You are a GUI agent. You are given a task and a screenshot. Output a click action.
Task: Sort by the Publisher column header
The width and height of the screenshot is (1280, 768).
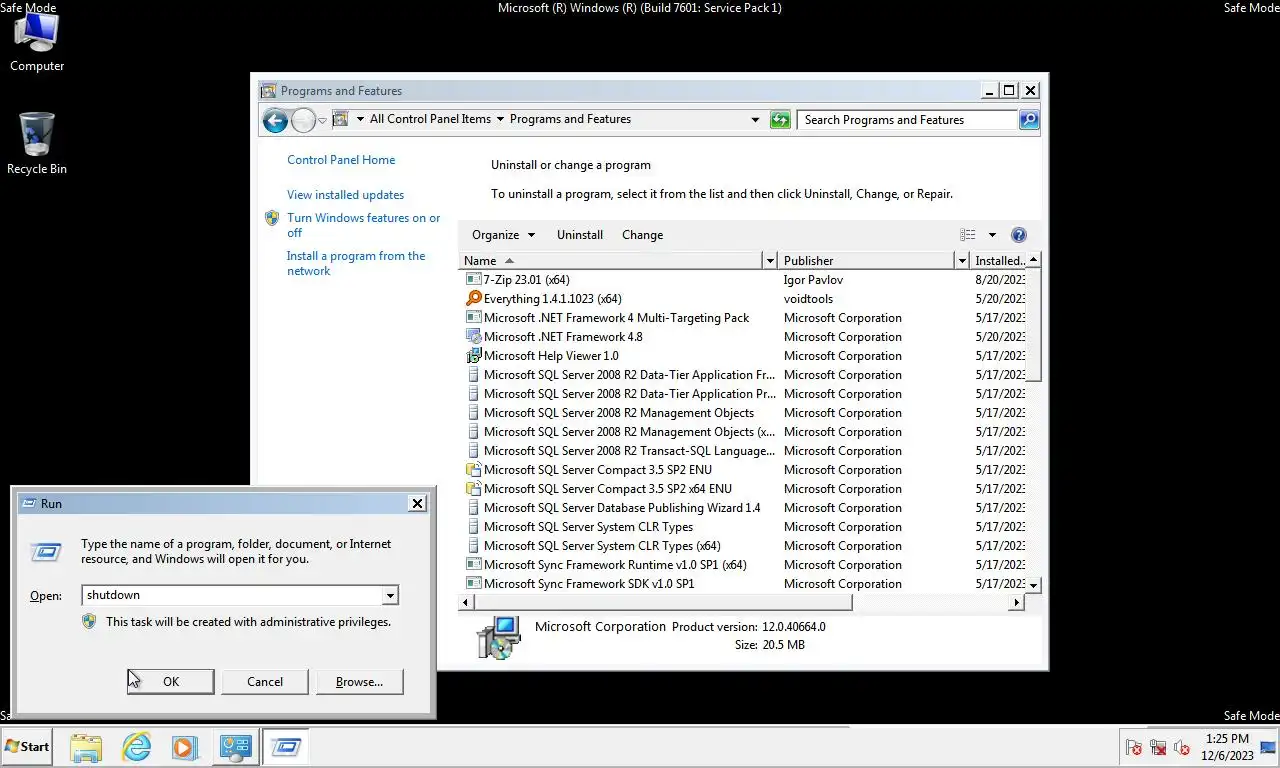[x=866, y=261]
